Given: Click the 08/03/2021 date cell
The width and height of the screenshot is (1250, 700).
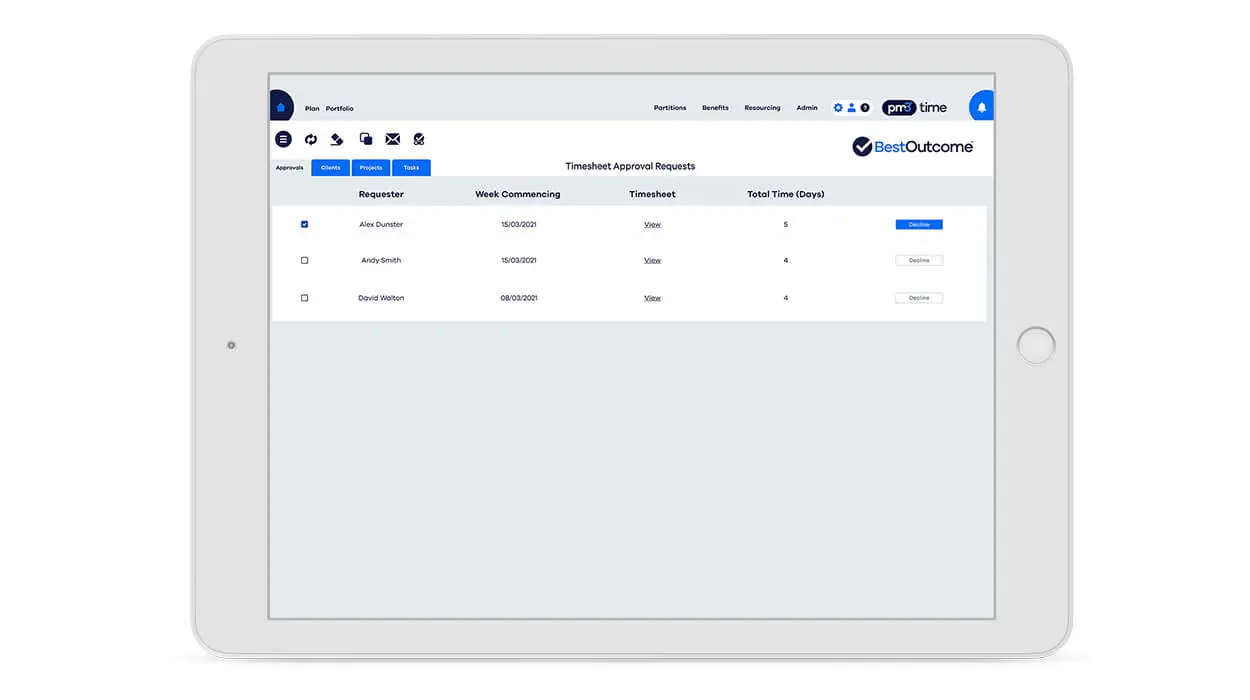Looking at the screenshot, I should point(519,298).
